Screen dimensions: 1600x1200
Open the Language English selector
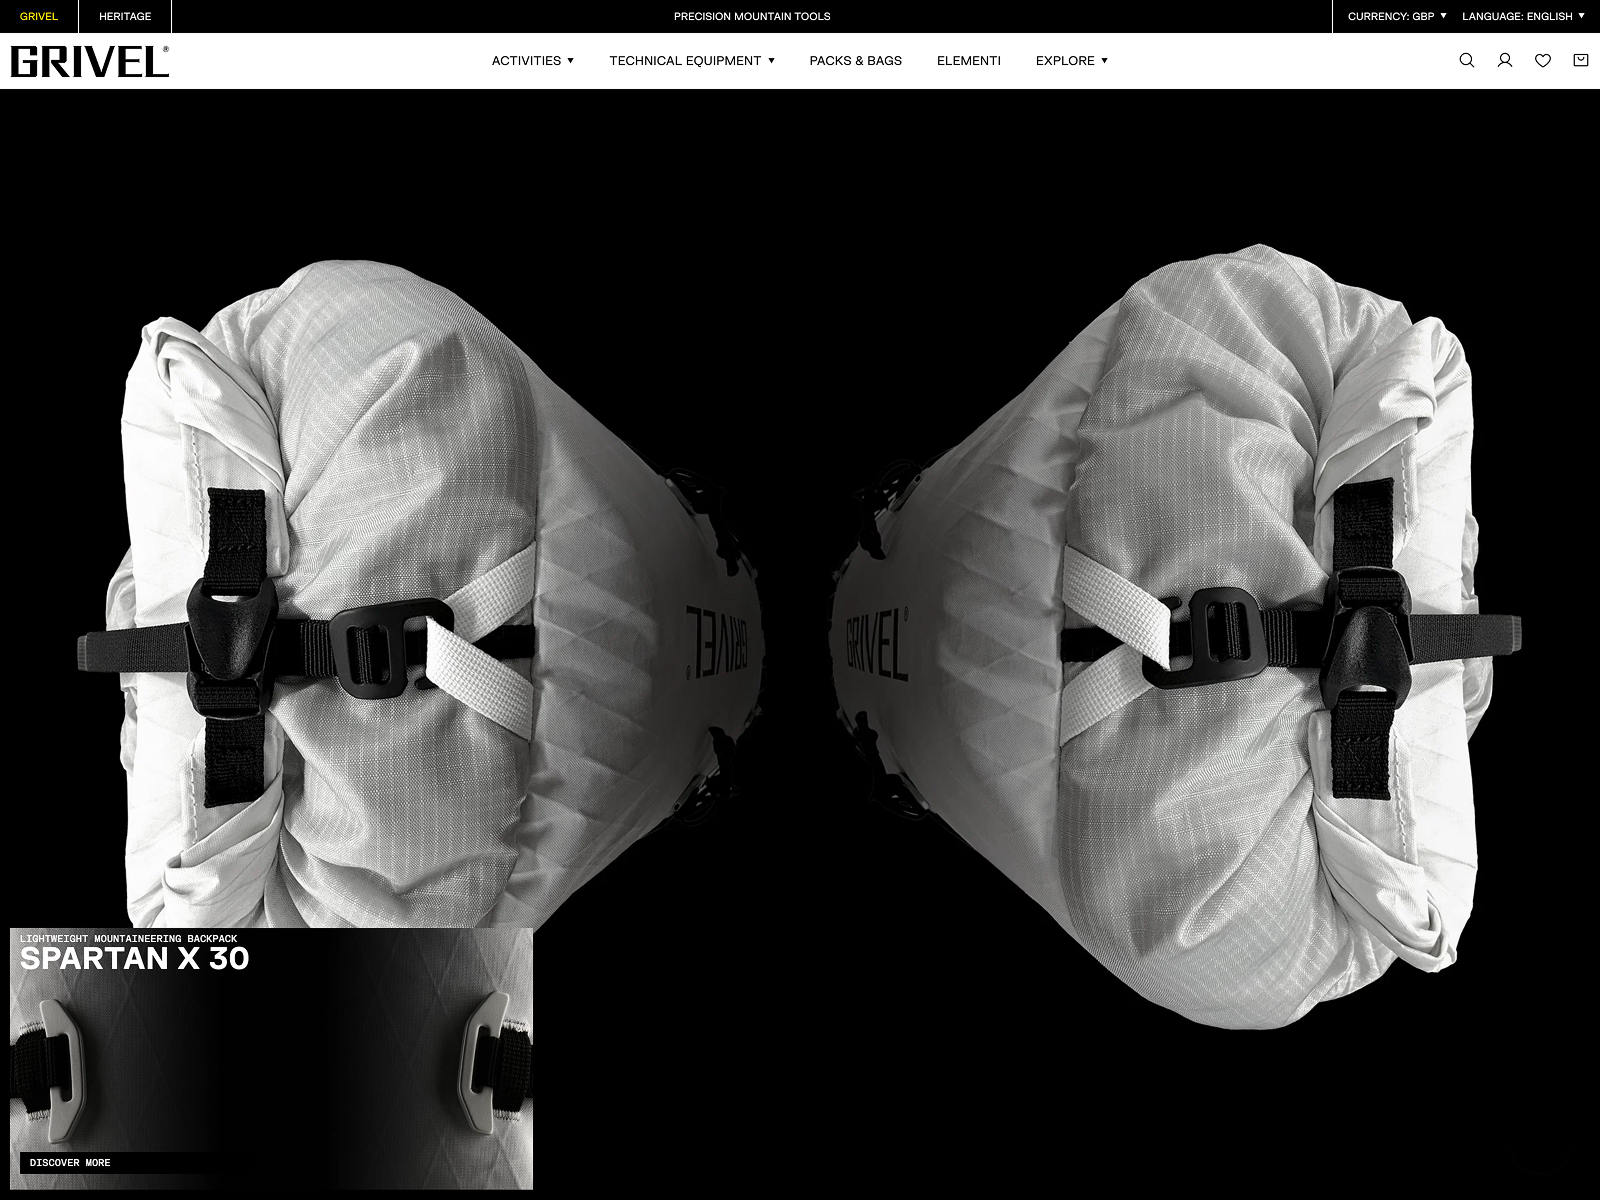[x=1523, y=16]
